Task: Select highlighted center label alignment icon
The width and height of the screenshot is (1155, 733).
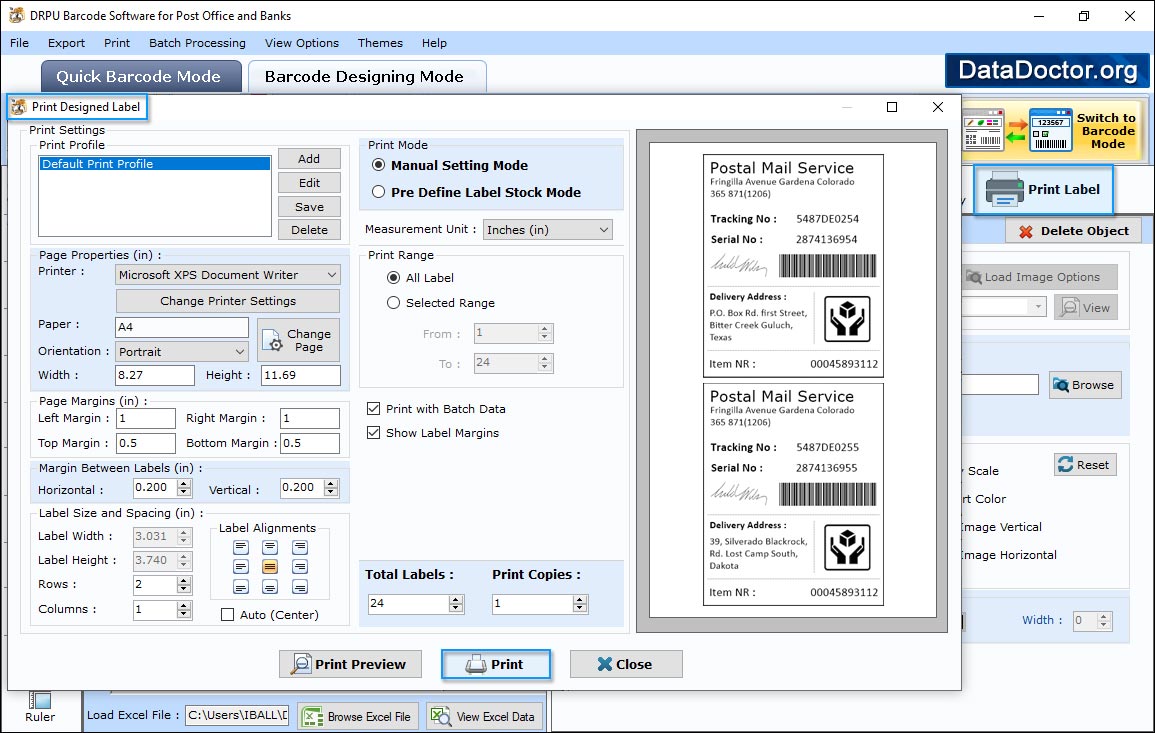Action: point(270,567)
